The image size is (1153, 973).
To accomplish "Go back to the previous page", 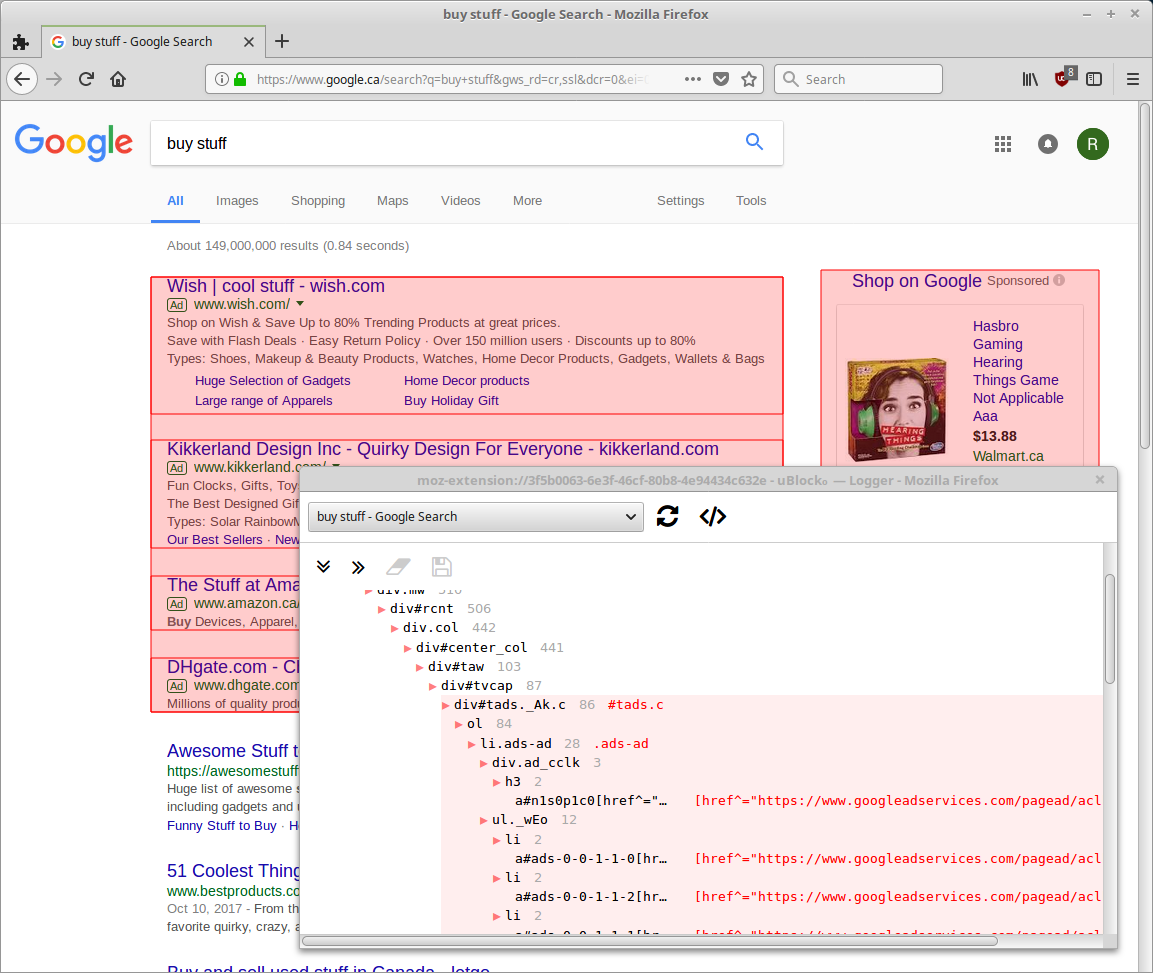I will click(x=22, y=79).
